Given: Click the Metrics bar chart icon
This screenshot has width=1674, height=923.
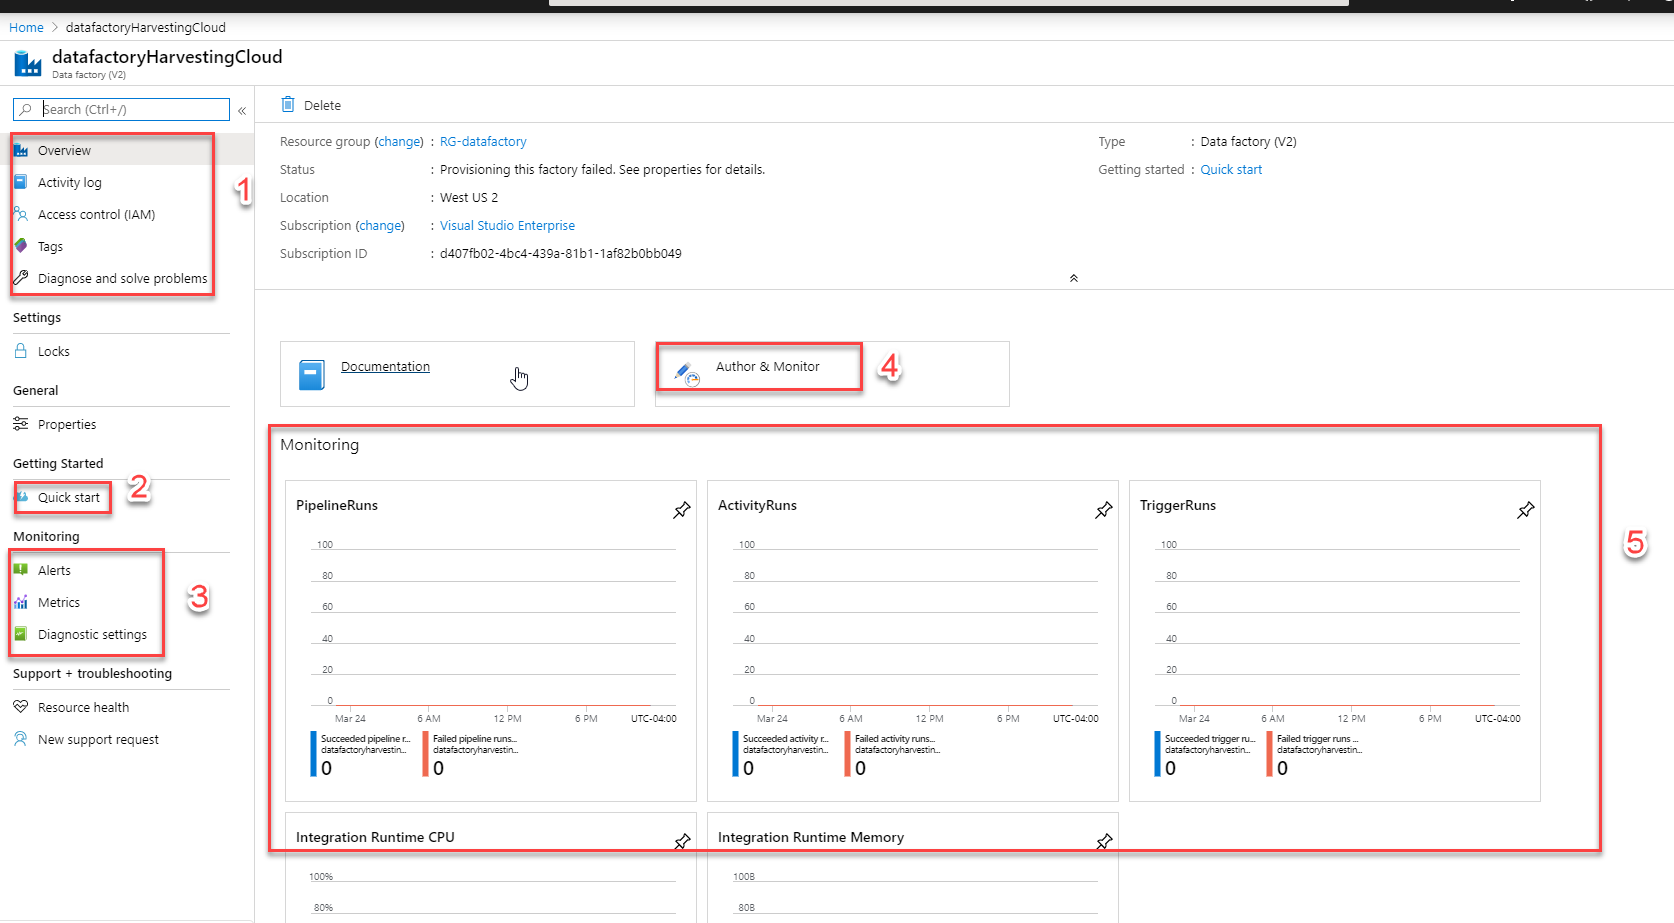Looking at the screenshot, I should point(21,602).
